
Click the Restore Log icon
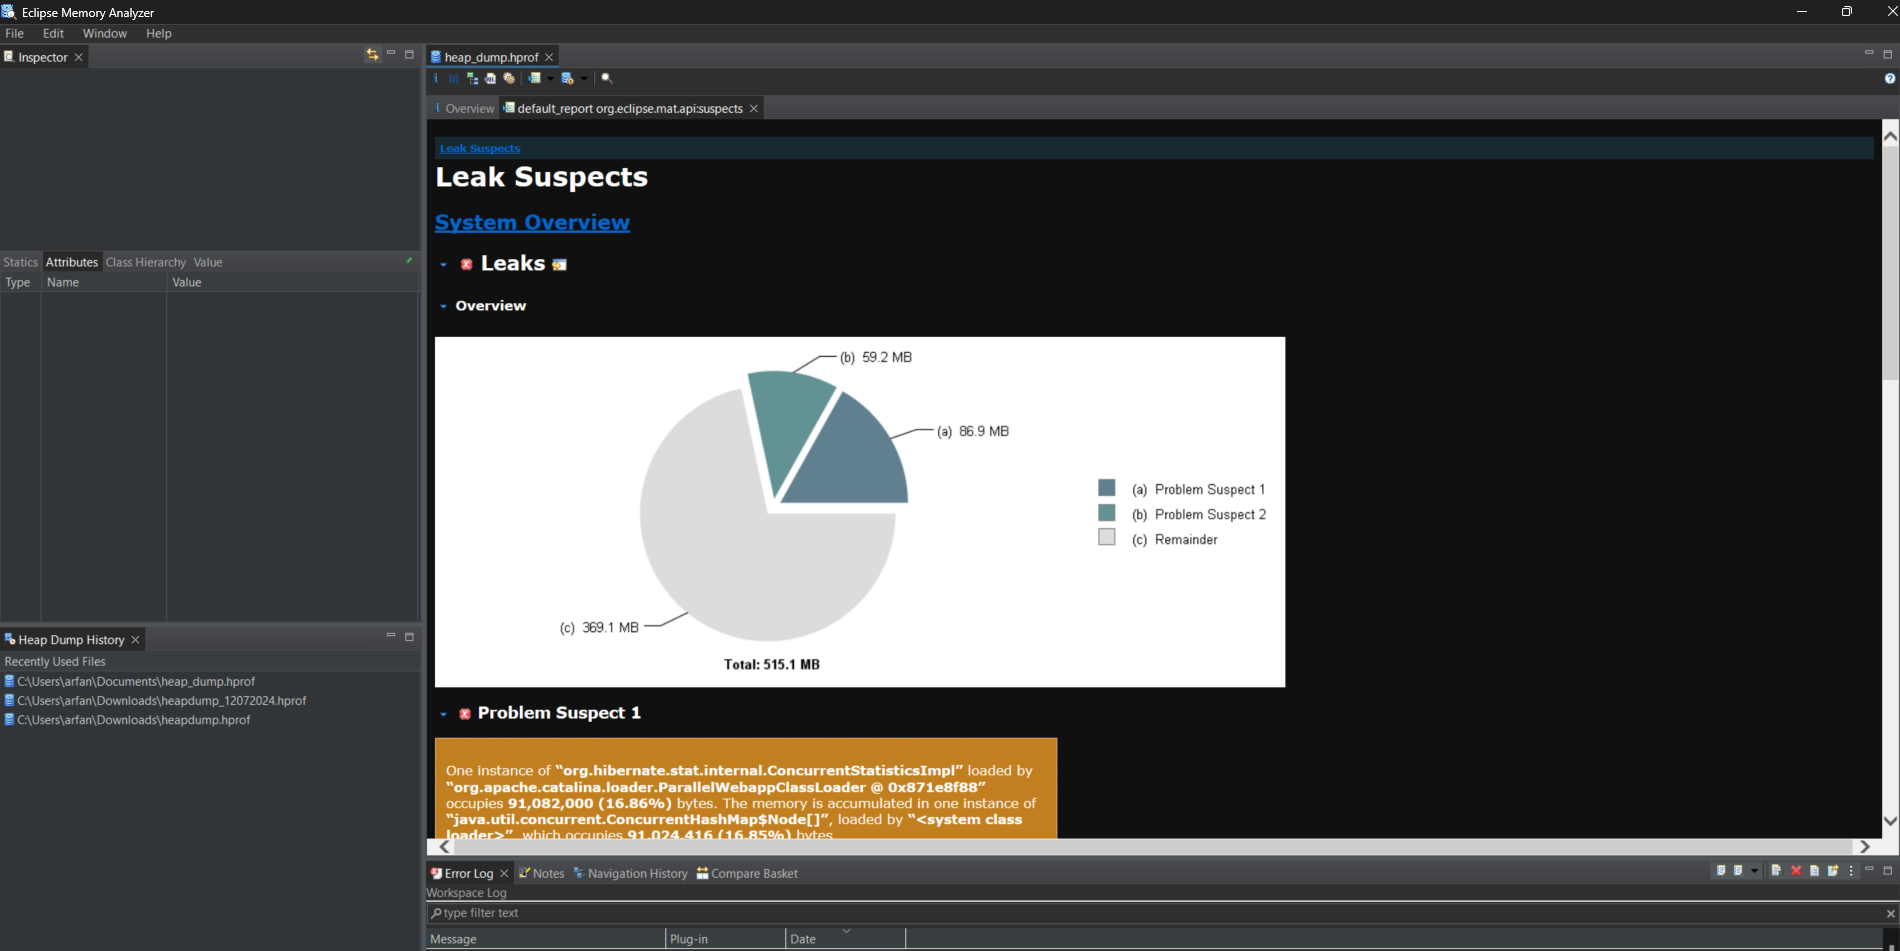coord(1833,870)
